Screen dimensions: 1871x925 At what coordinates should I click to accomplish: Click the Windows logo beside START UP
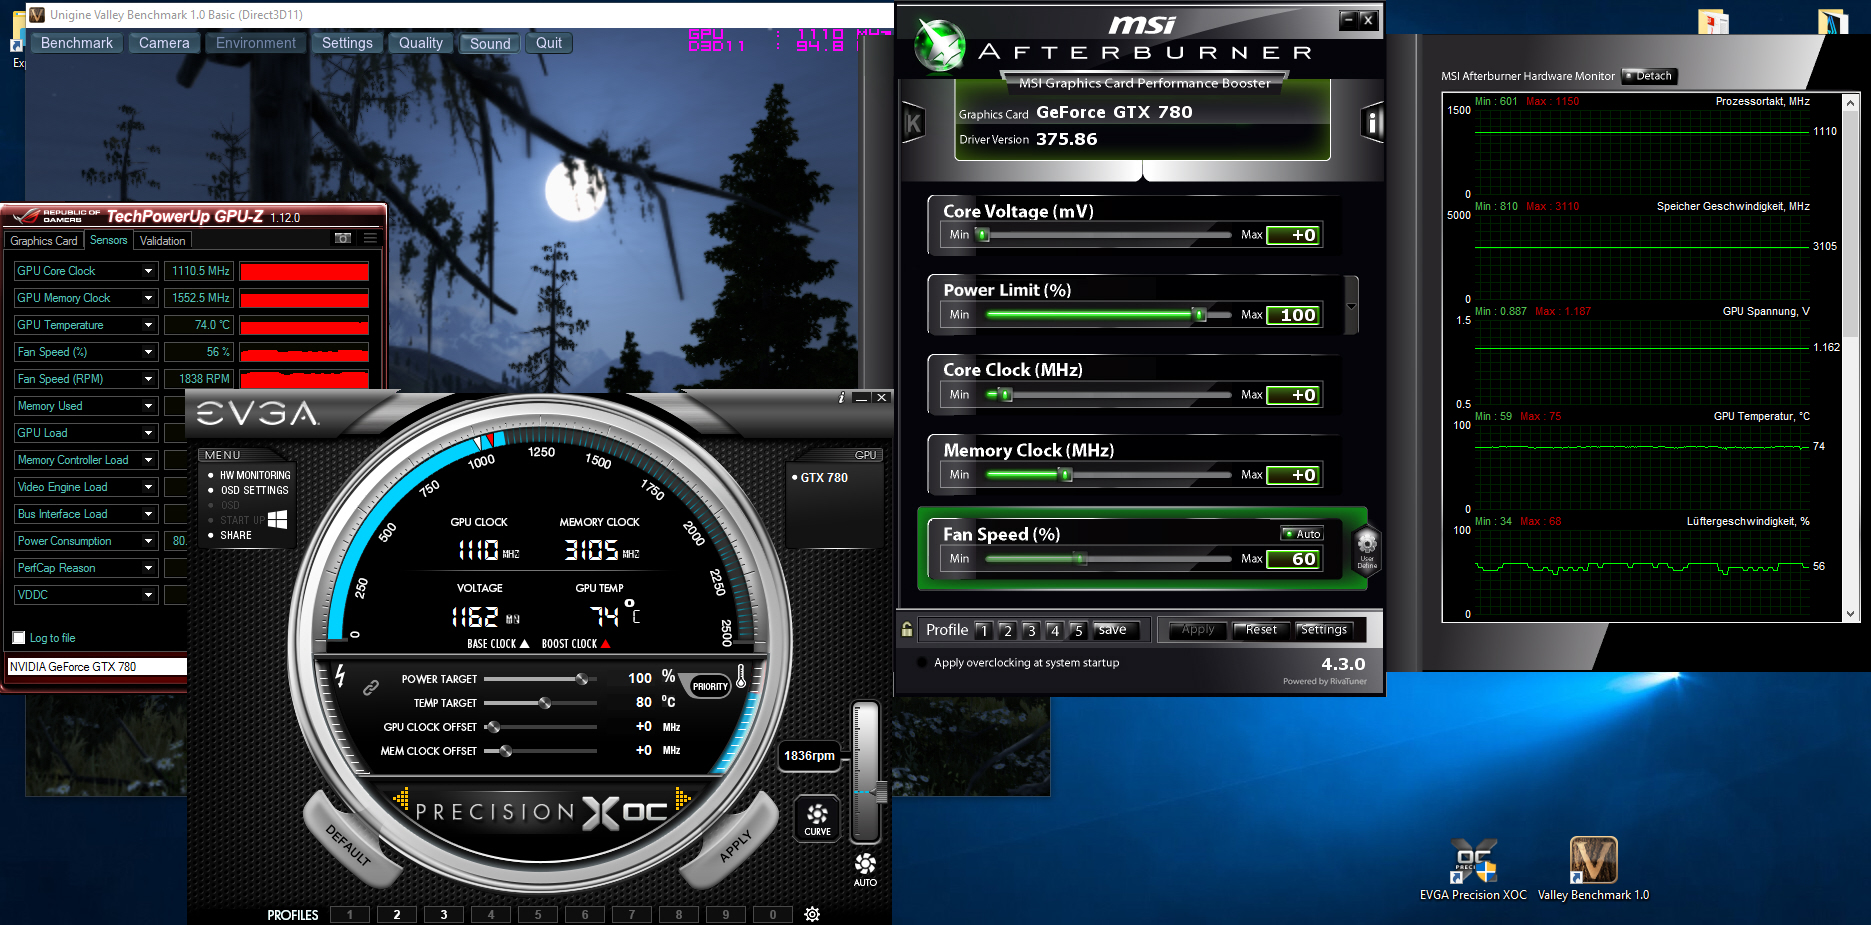point(278,520)
